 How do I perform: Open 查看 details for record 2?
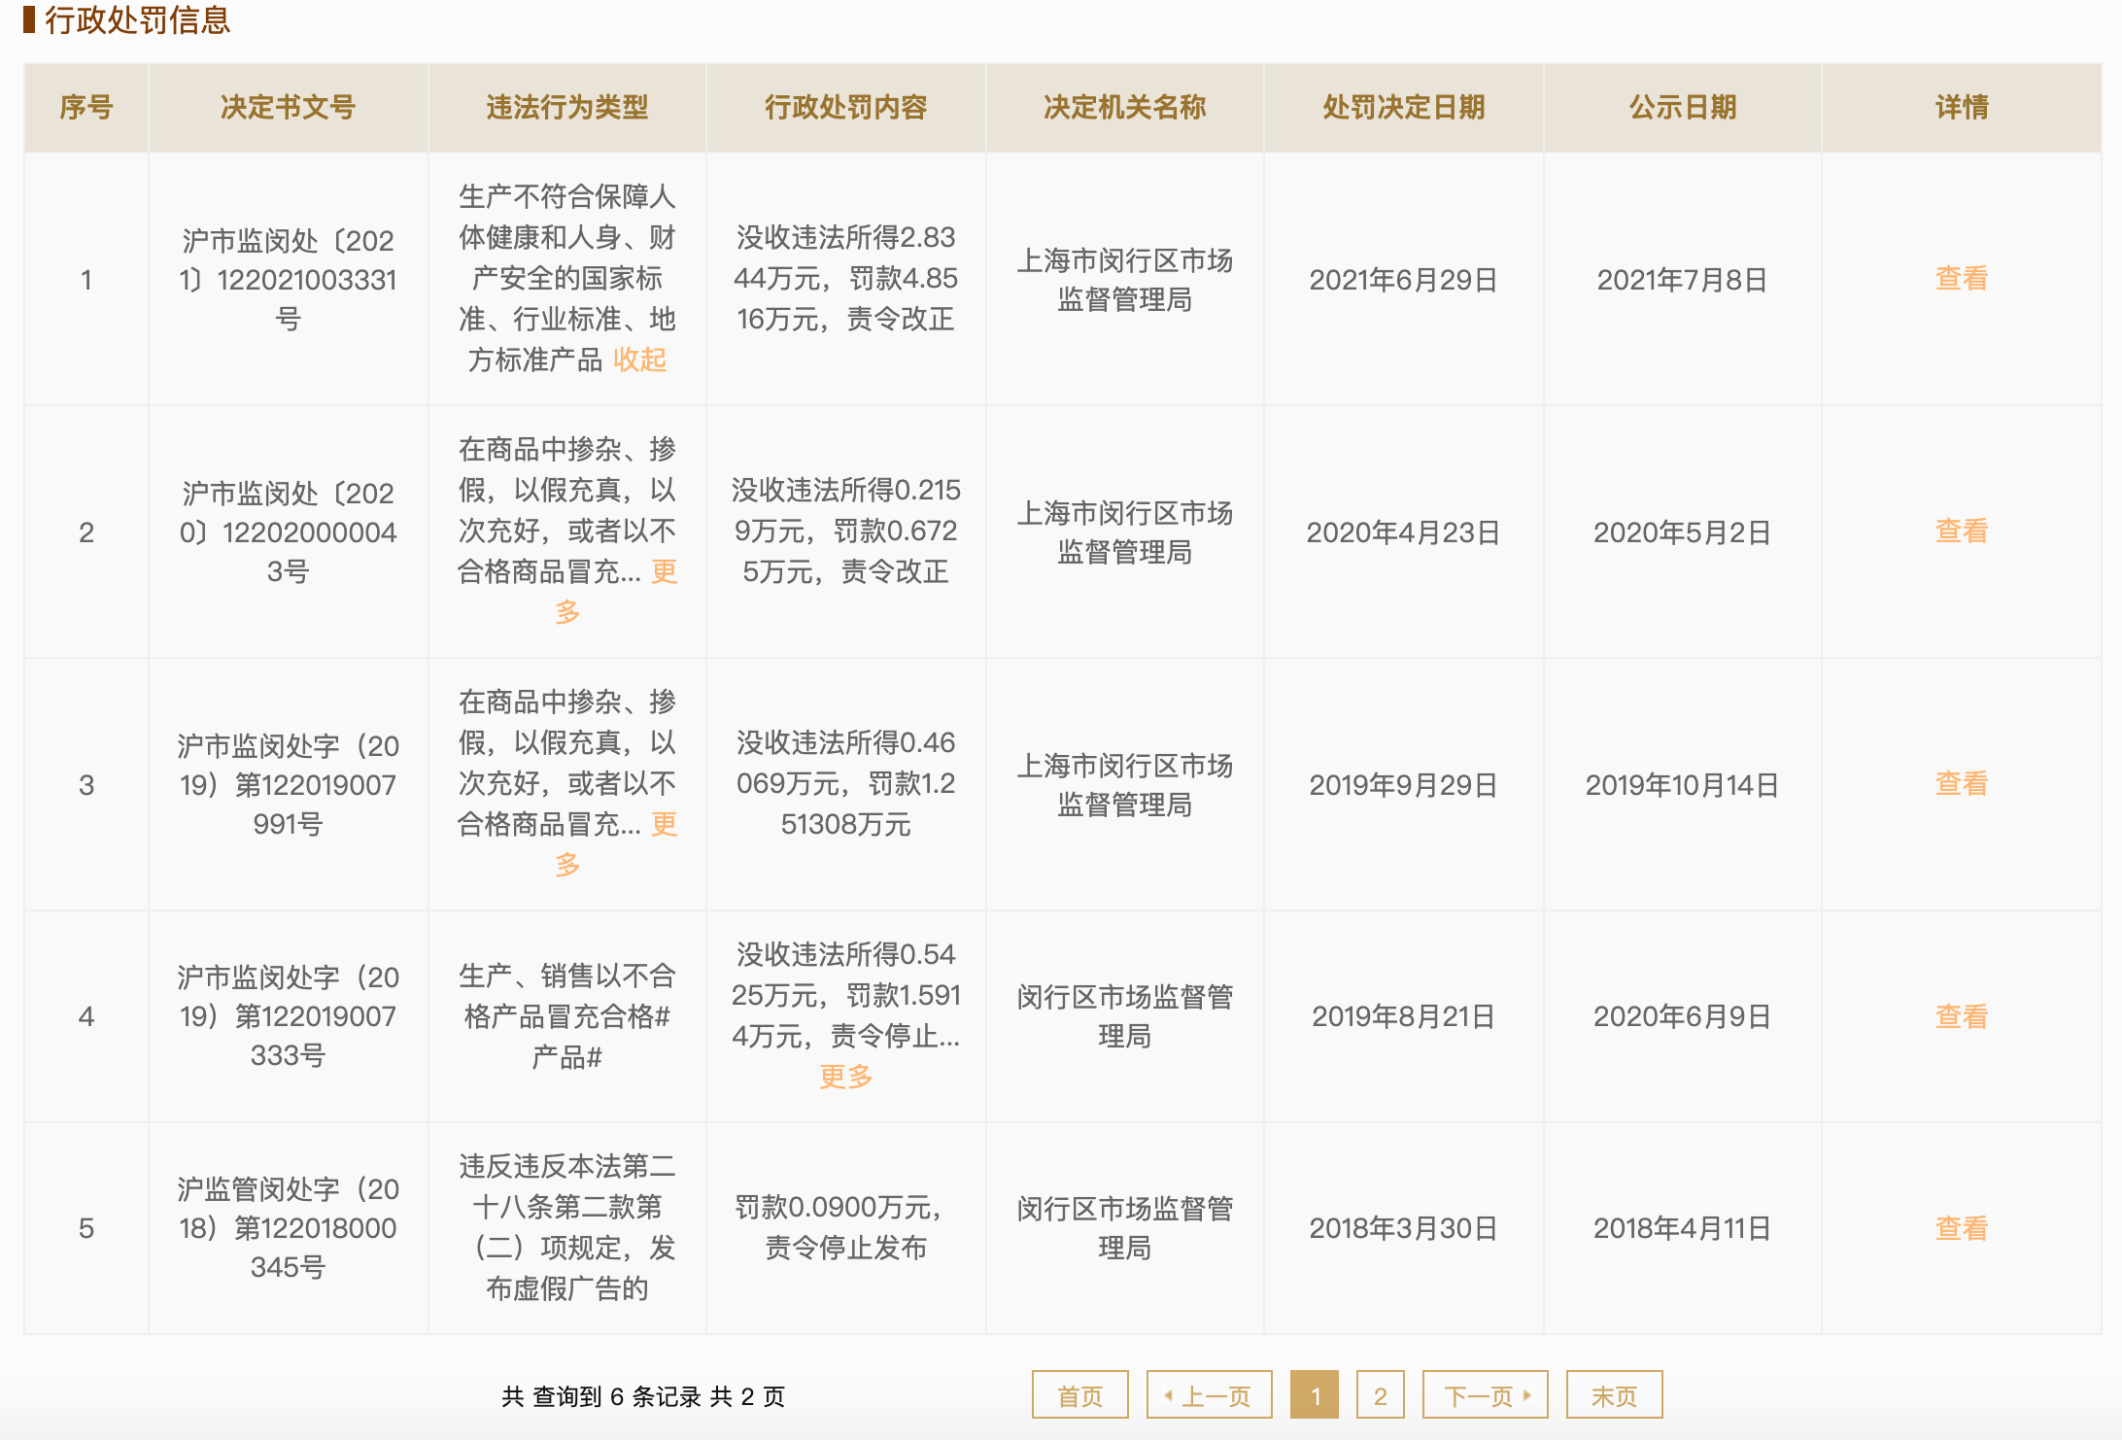[1960, 531]
